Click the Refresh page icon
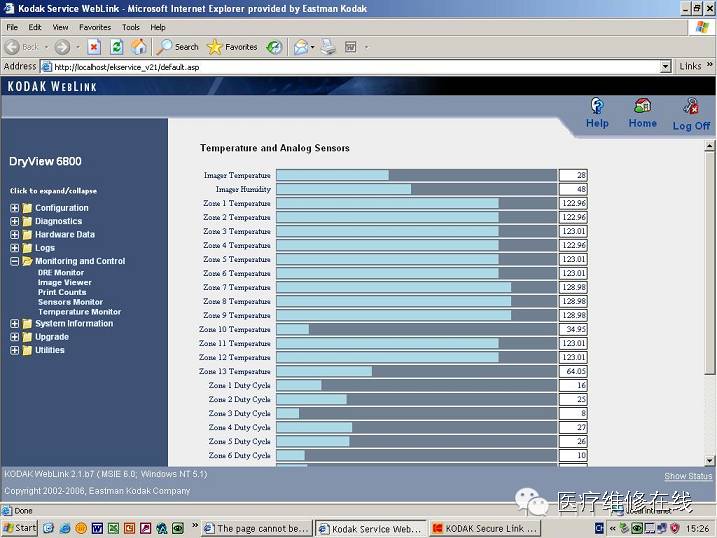Screen dimensions: 717x538 117,47
